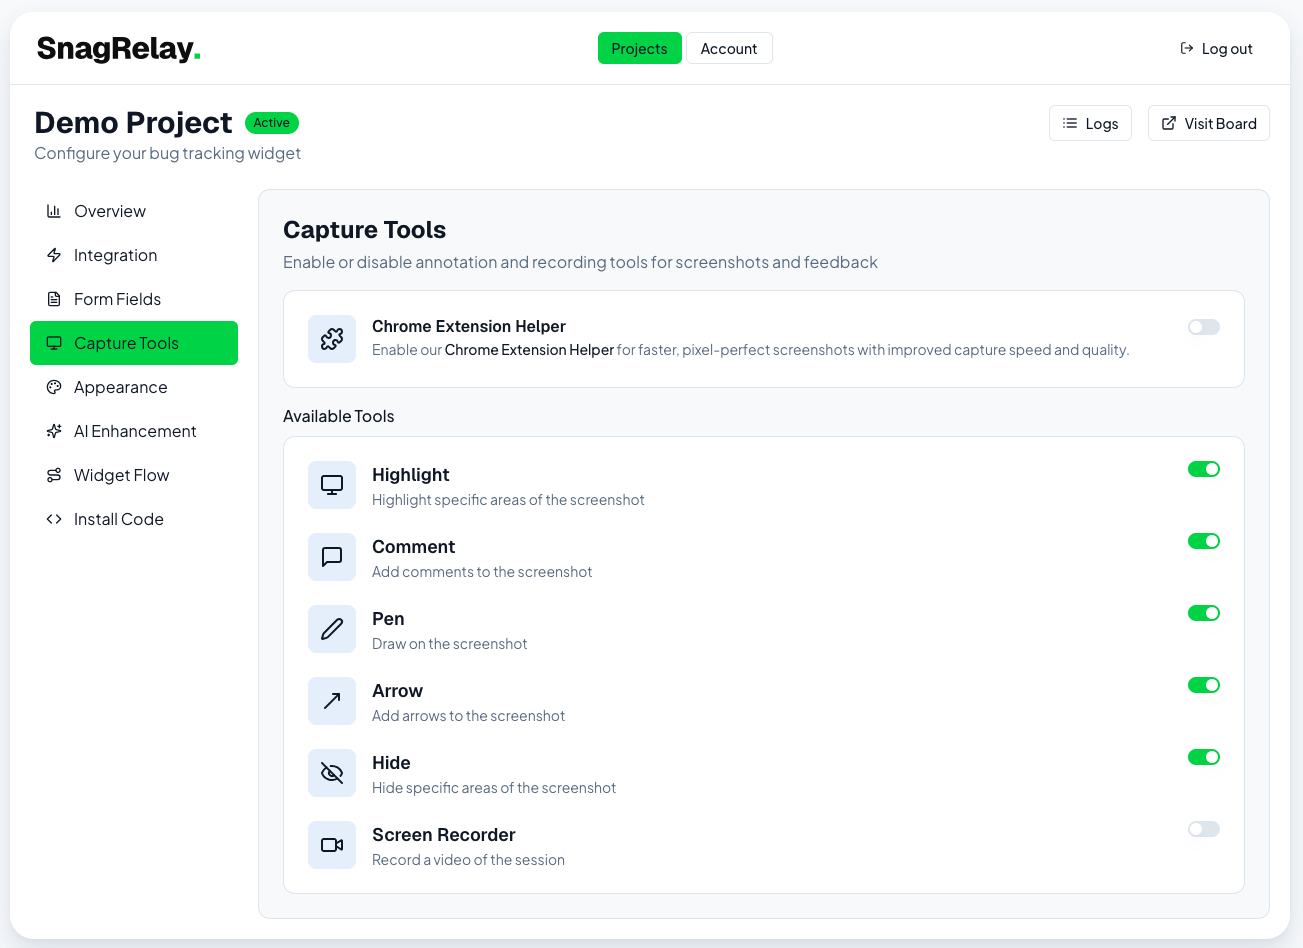
Task: Click the Capture Tools monitor icon in sidebar
Action: (x=54, y=343)
